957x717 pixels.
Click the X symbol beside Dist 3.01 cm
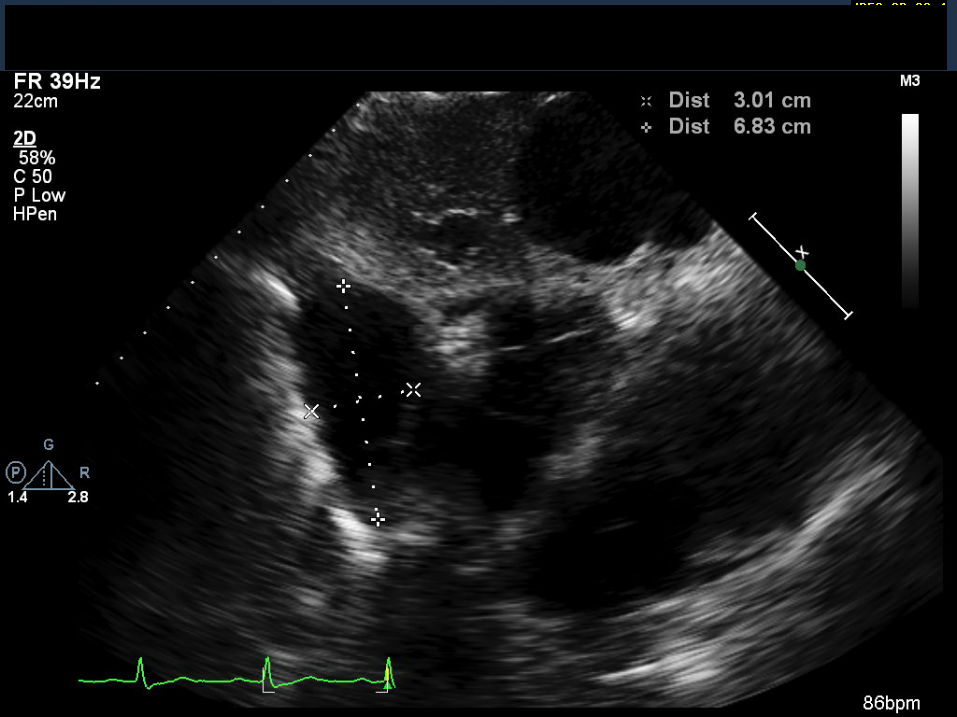point(647,101)
